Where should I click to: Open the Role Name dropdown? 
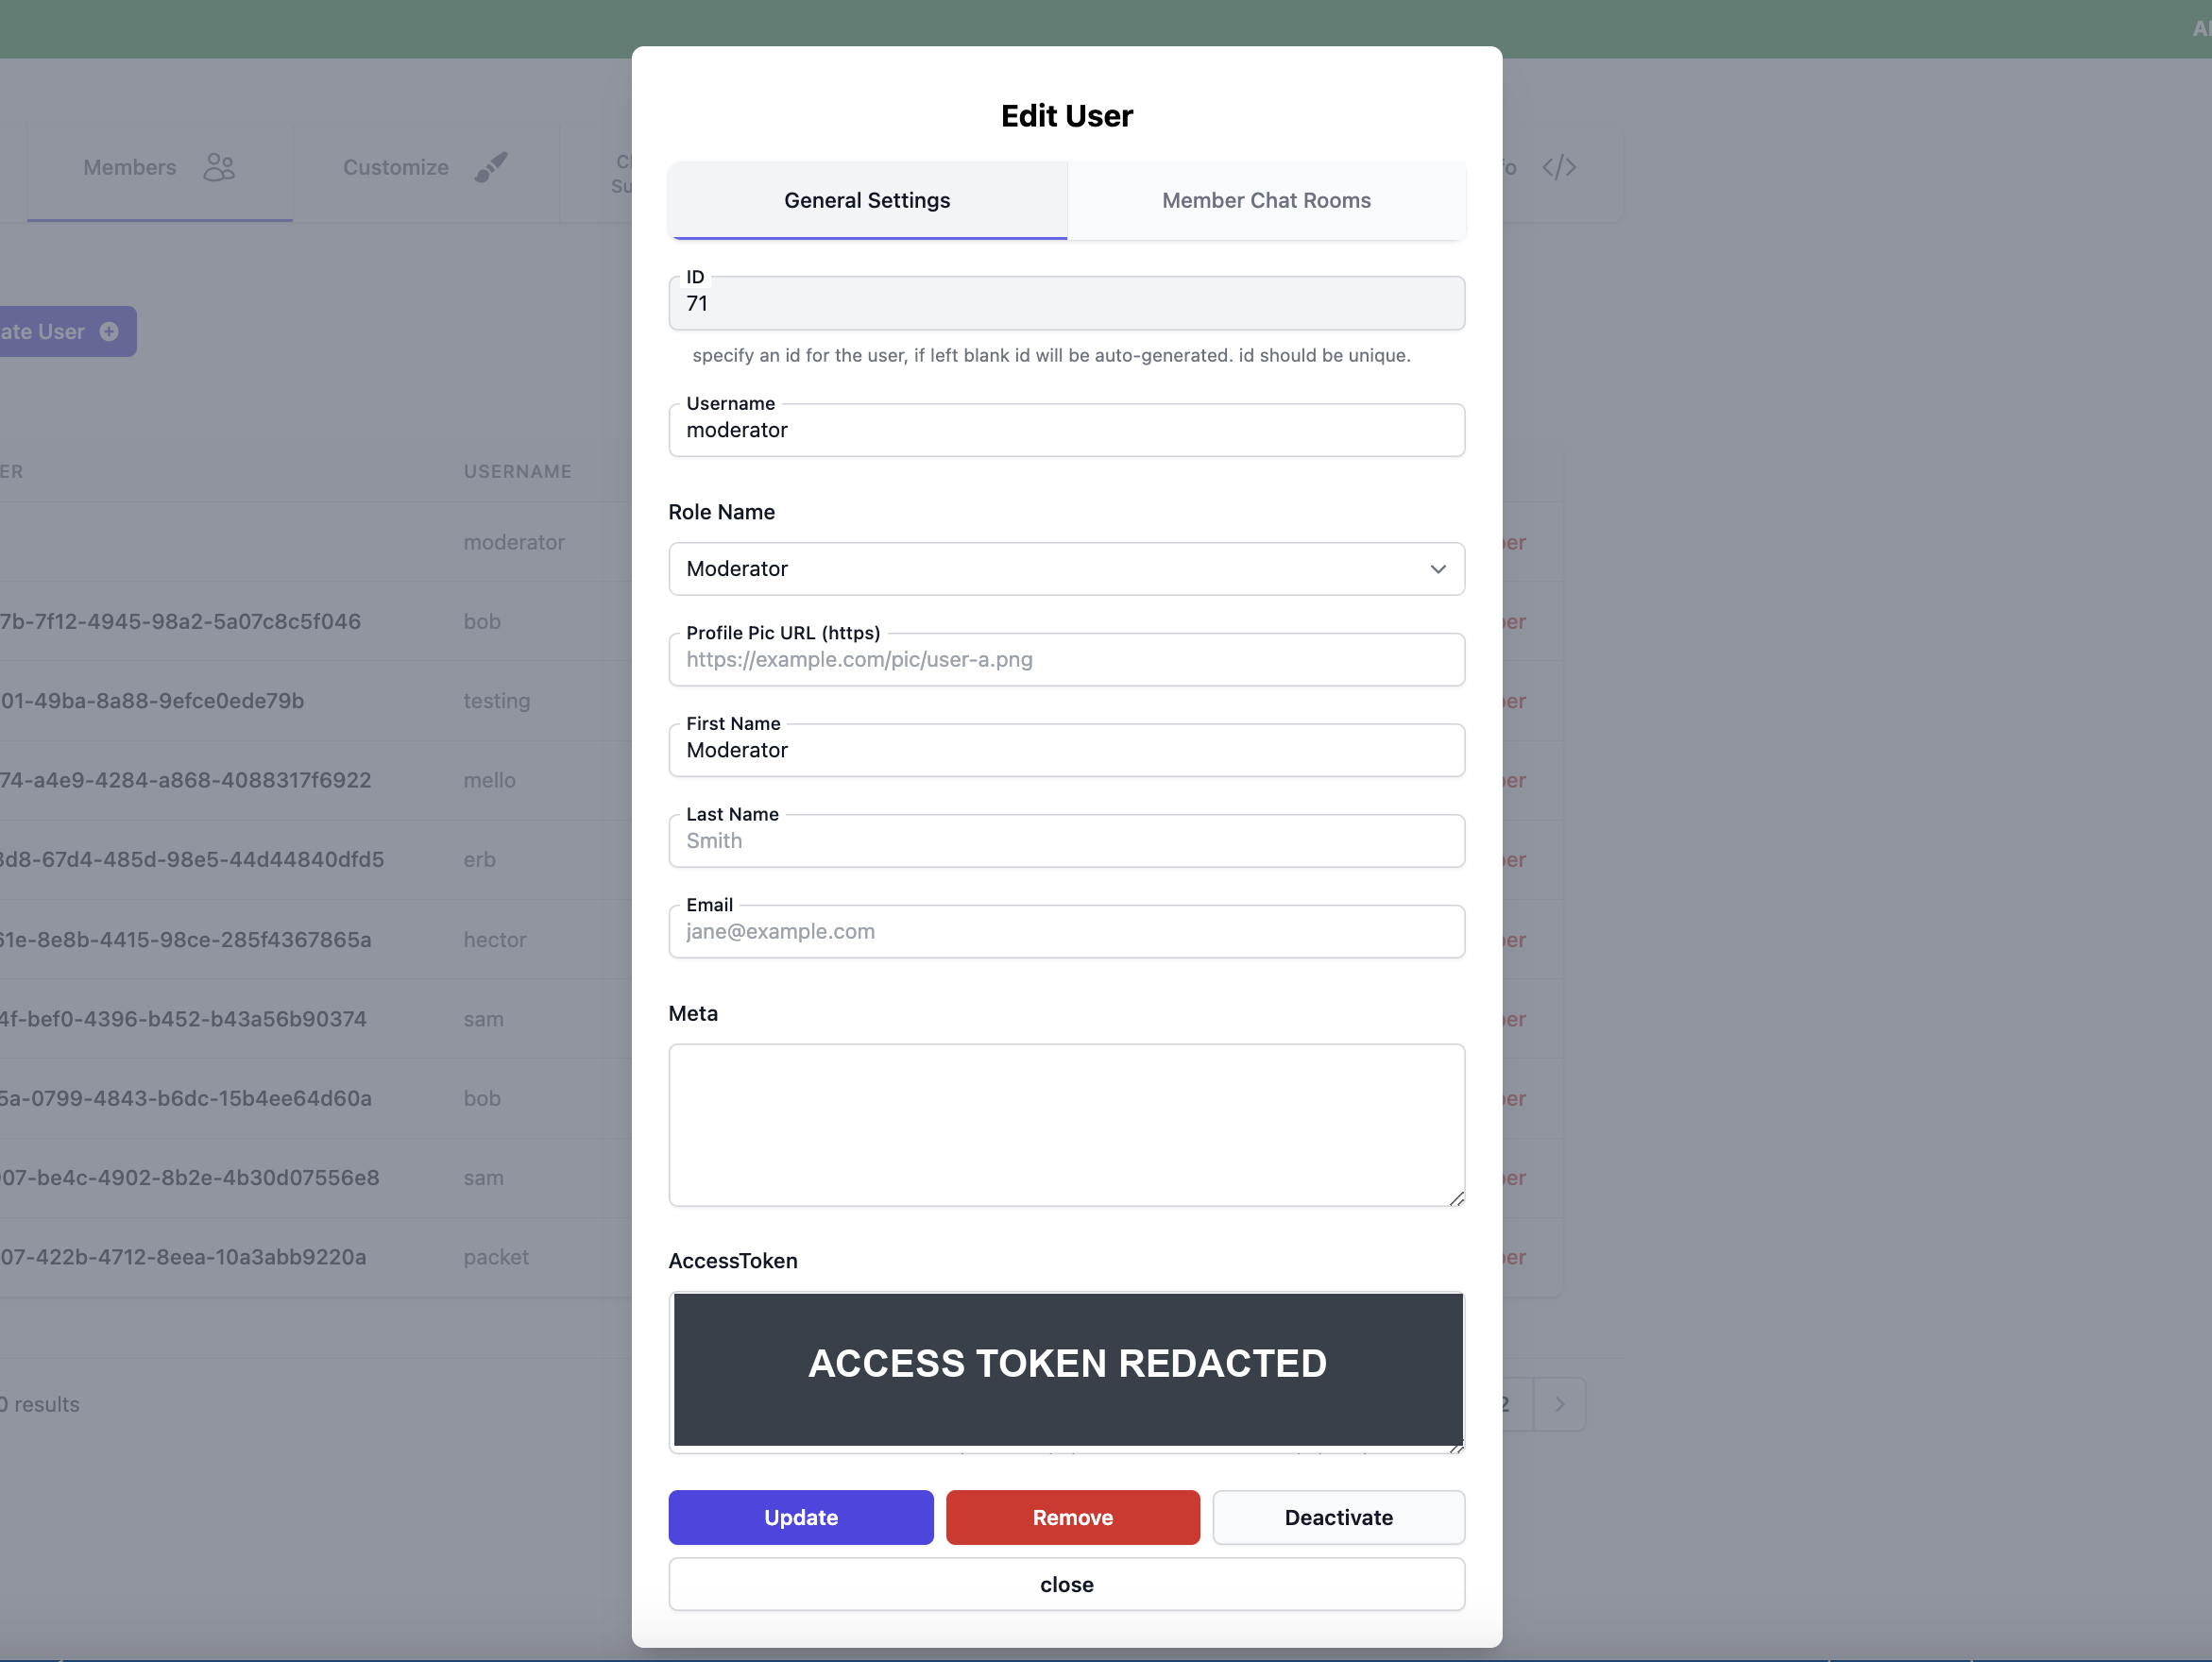[x=1066, y=569]
